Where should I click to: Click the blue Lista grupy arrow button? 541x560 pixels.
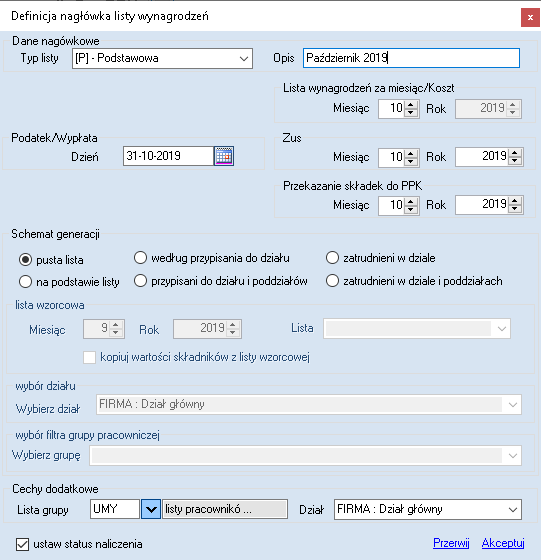[x=151, y=509]
